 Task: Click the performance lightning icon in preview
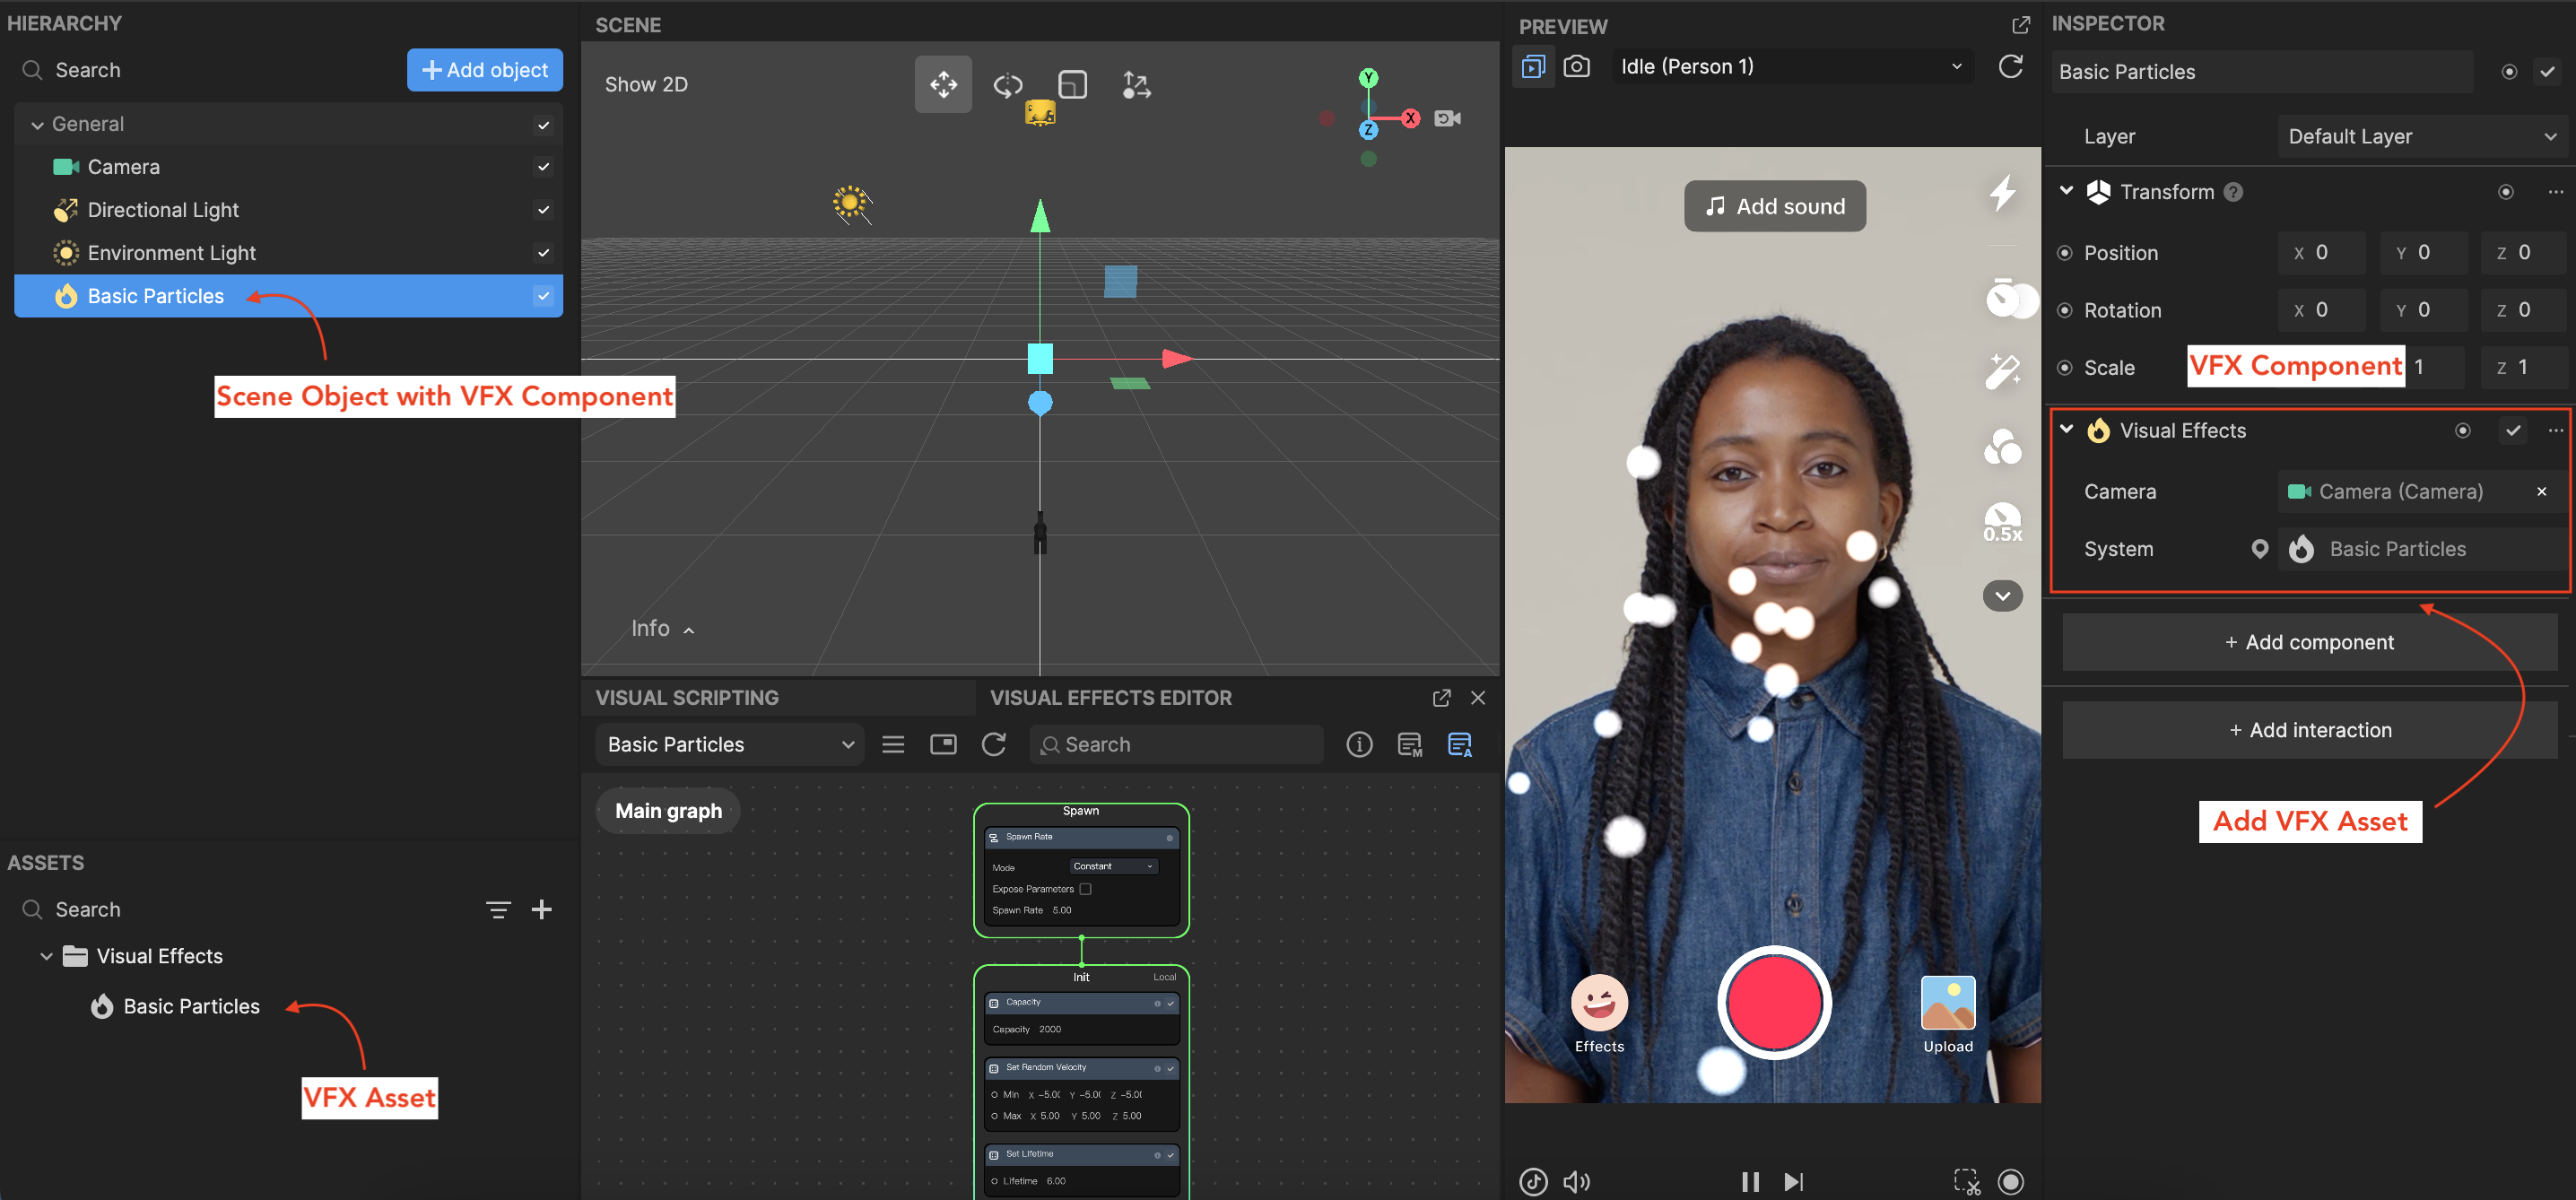(2003, 194)
